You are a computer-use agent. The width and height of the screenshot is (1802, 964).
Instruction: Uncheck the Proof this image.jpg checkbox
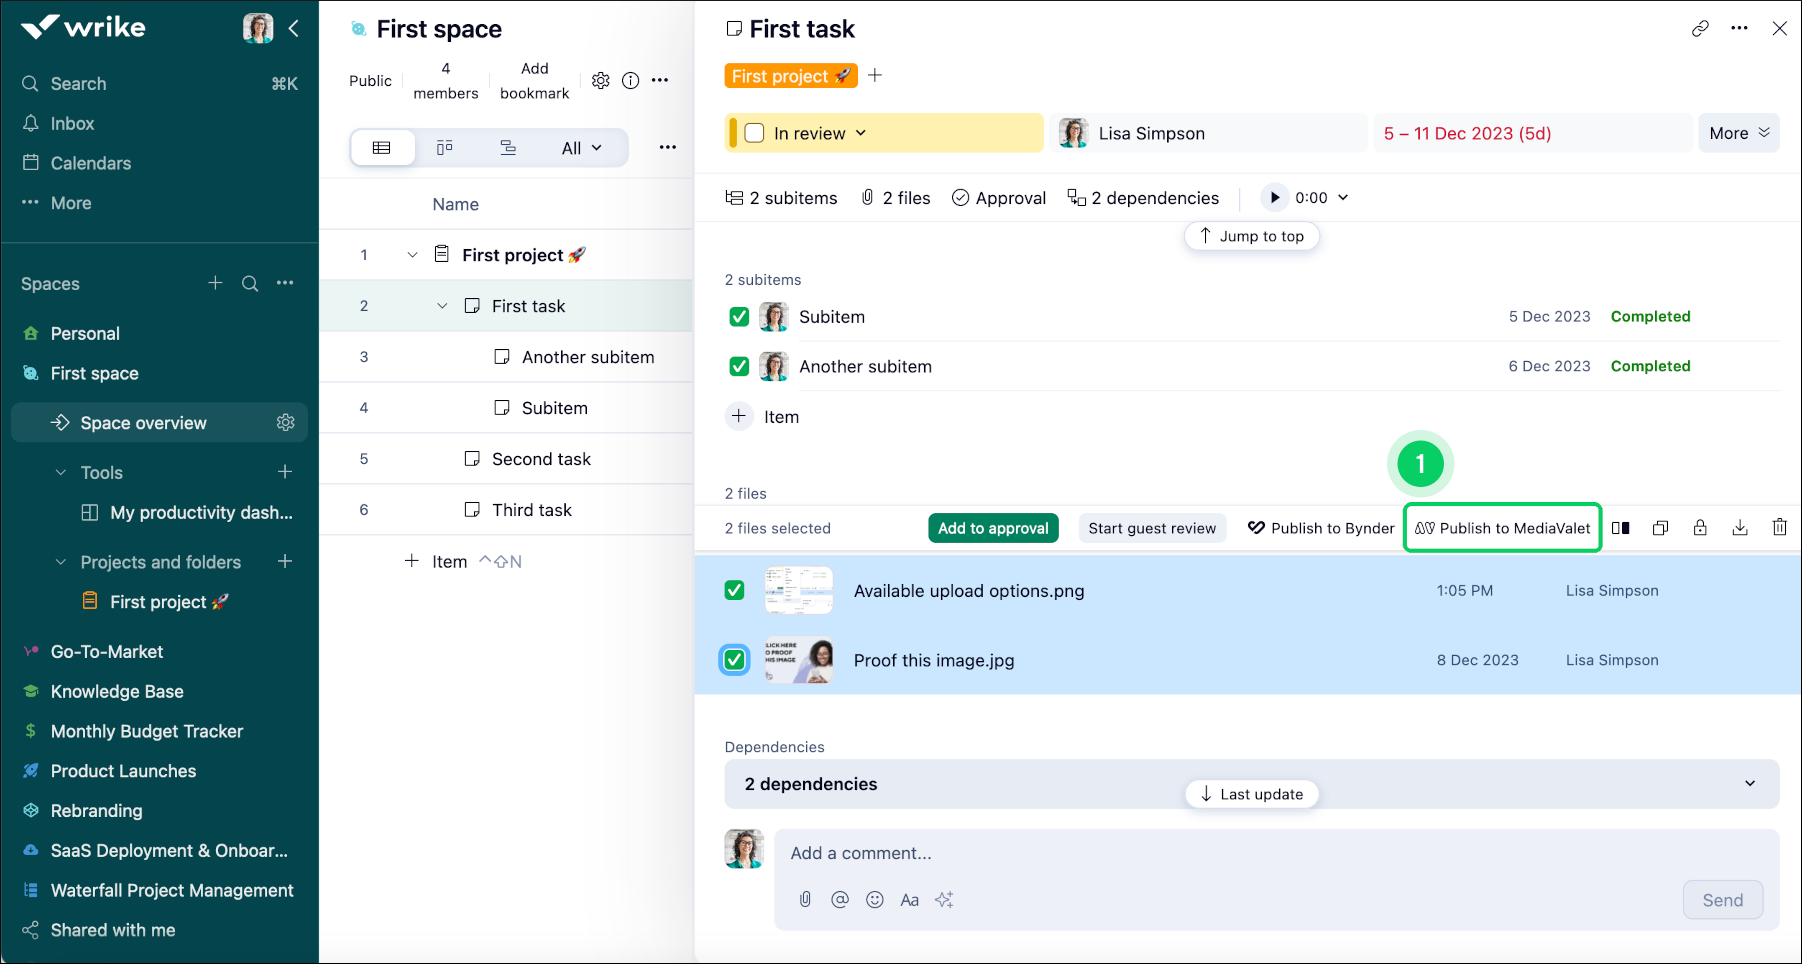click(735, 660)
